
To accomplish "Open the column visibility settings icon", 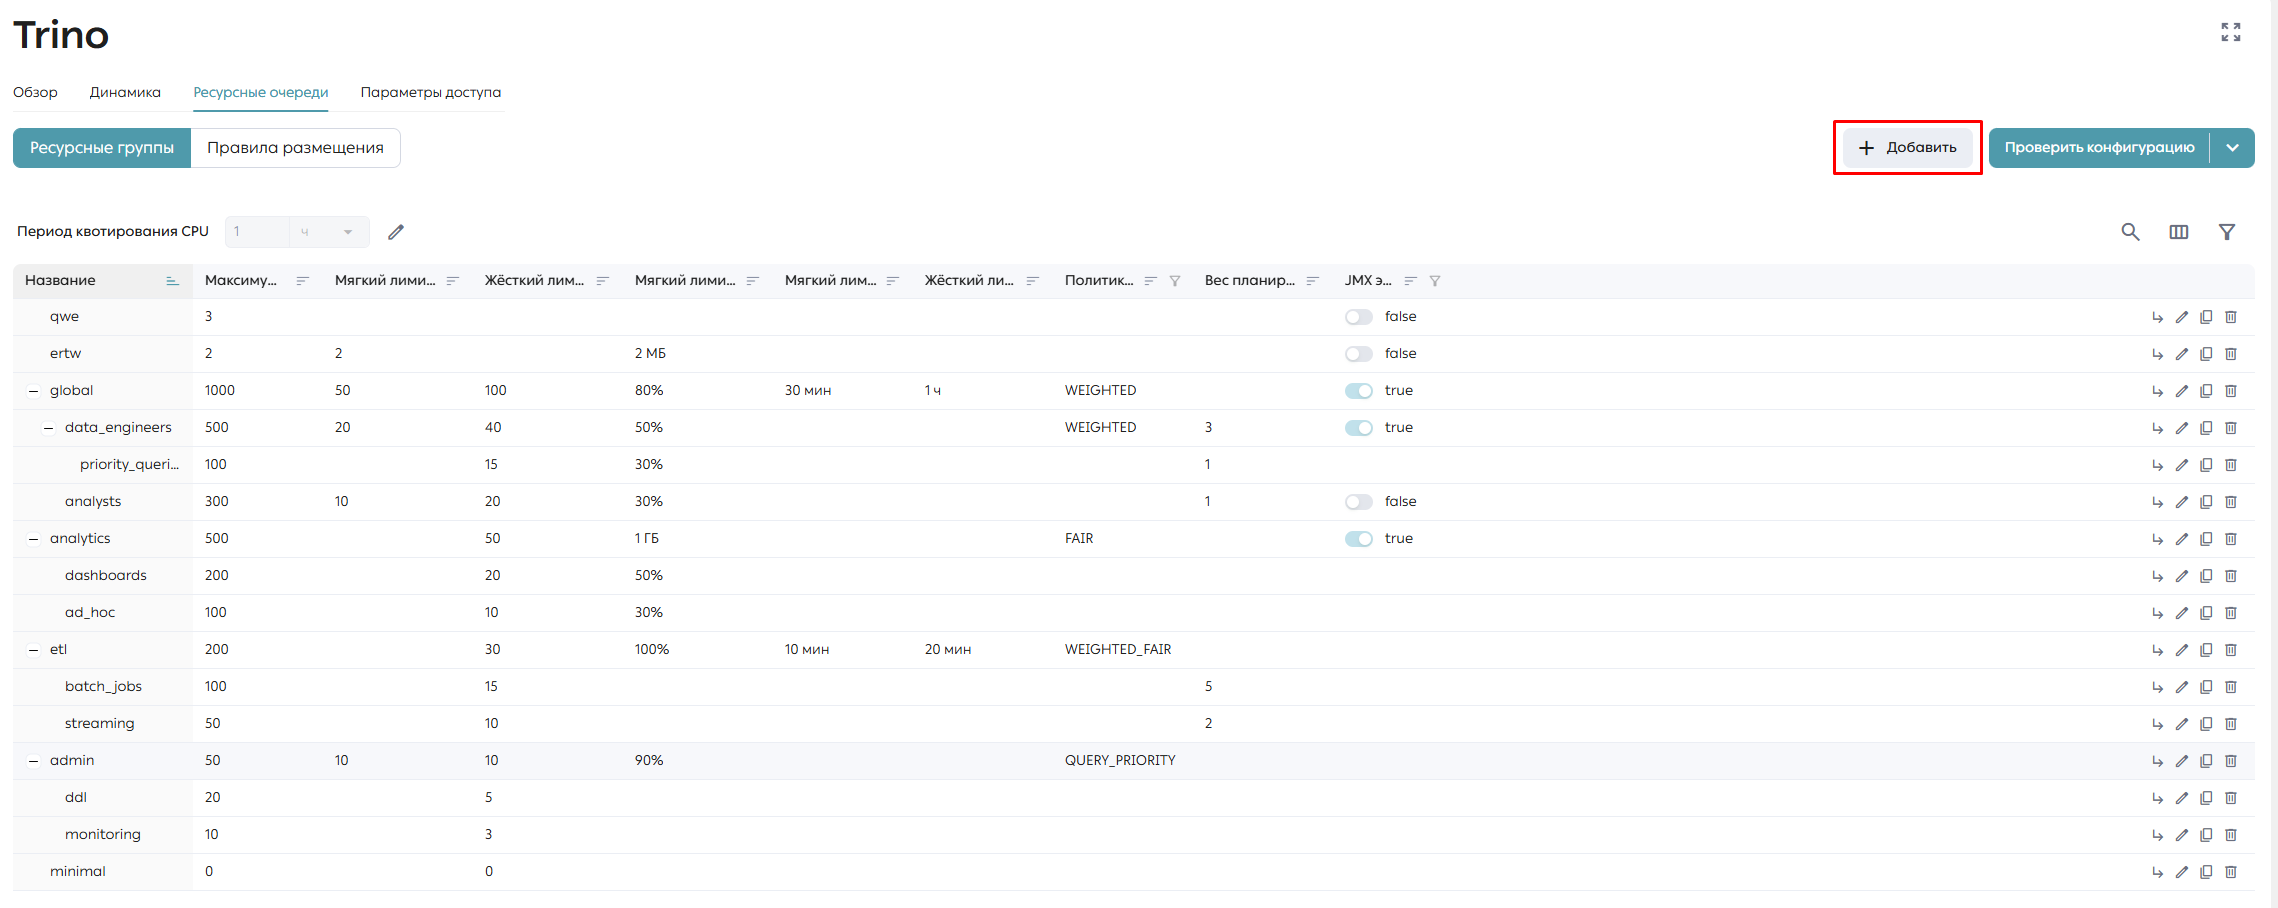I will pyautogui.click(x=2178, y=232).
